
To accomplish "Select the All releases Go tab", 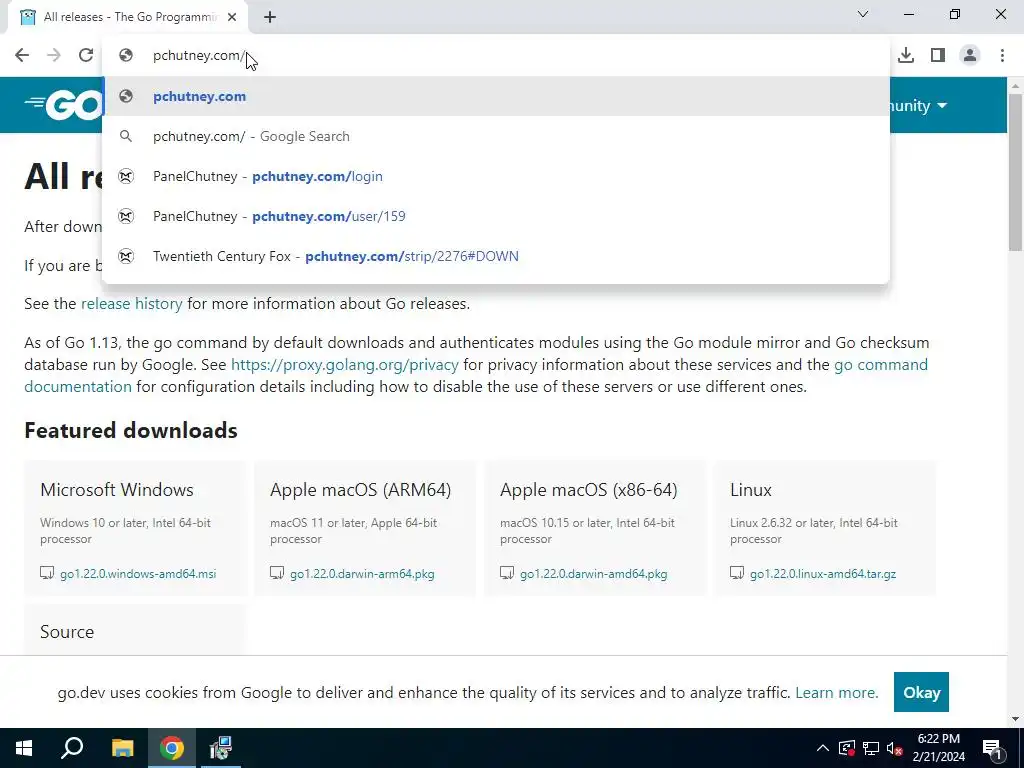I will [127, 18].
